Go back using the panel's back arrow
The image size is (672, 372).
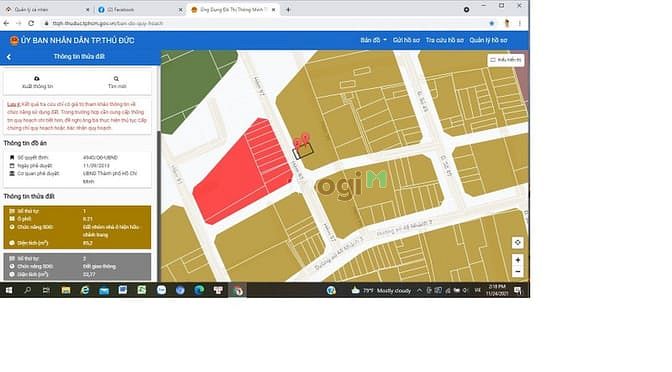9,57
